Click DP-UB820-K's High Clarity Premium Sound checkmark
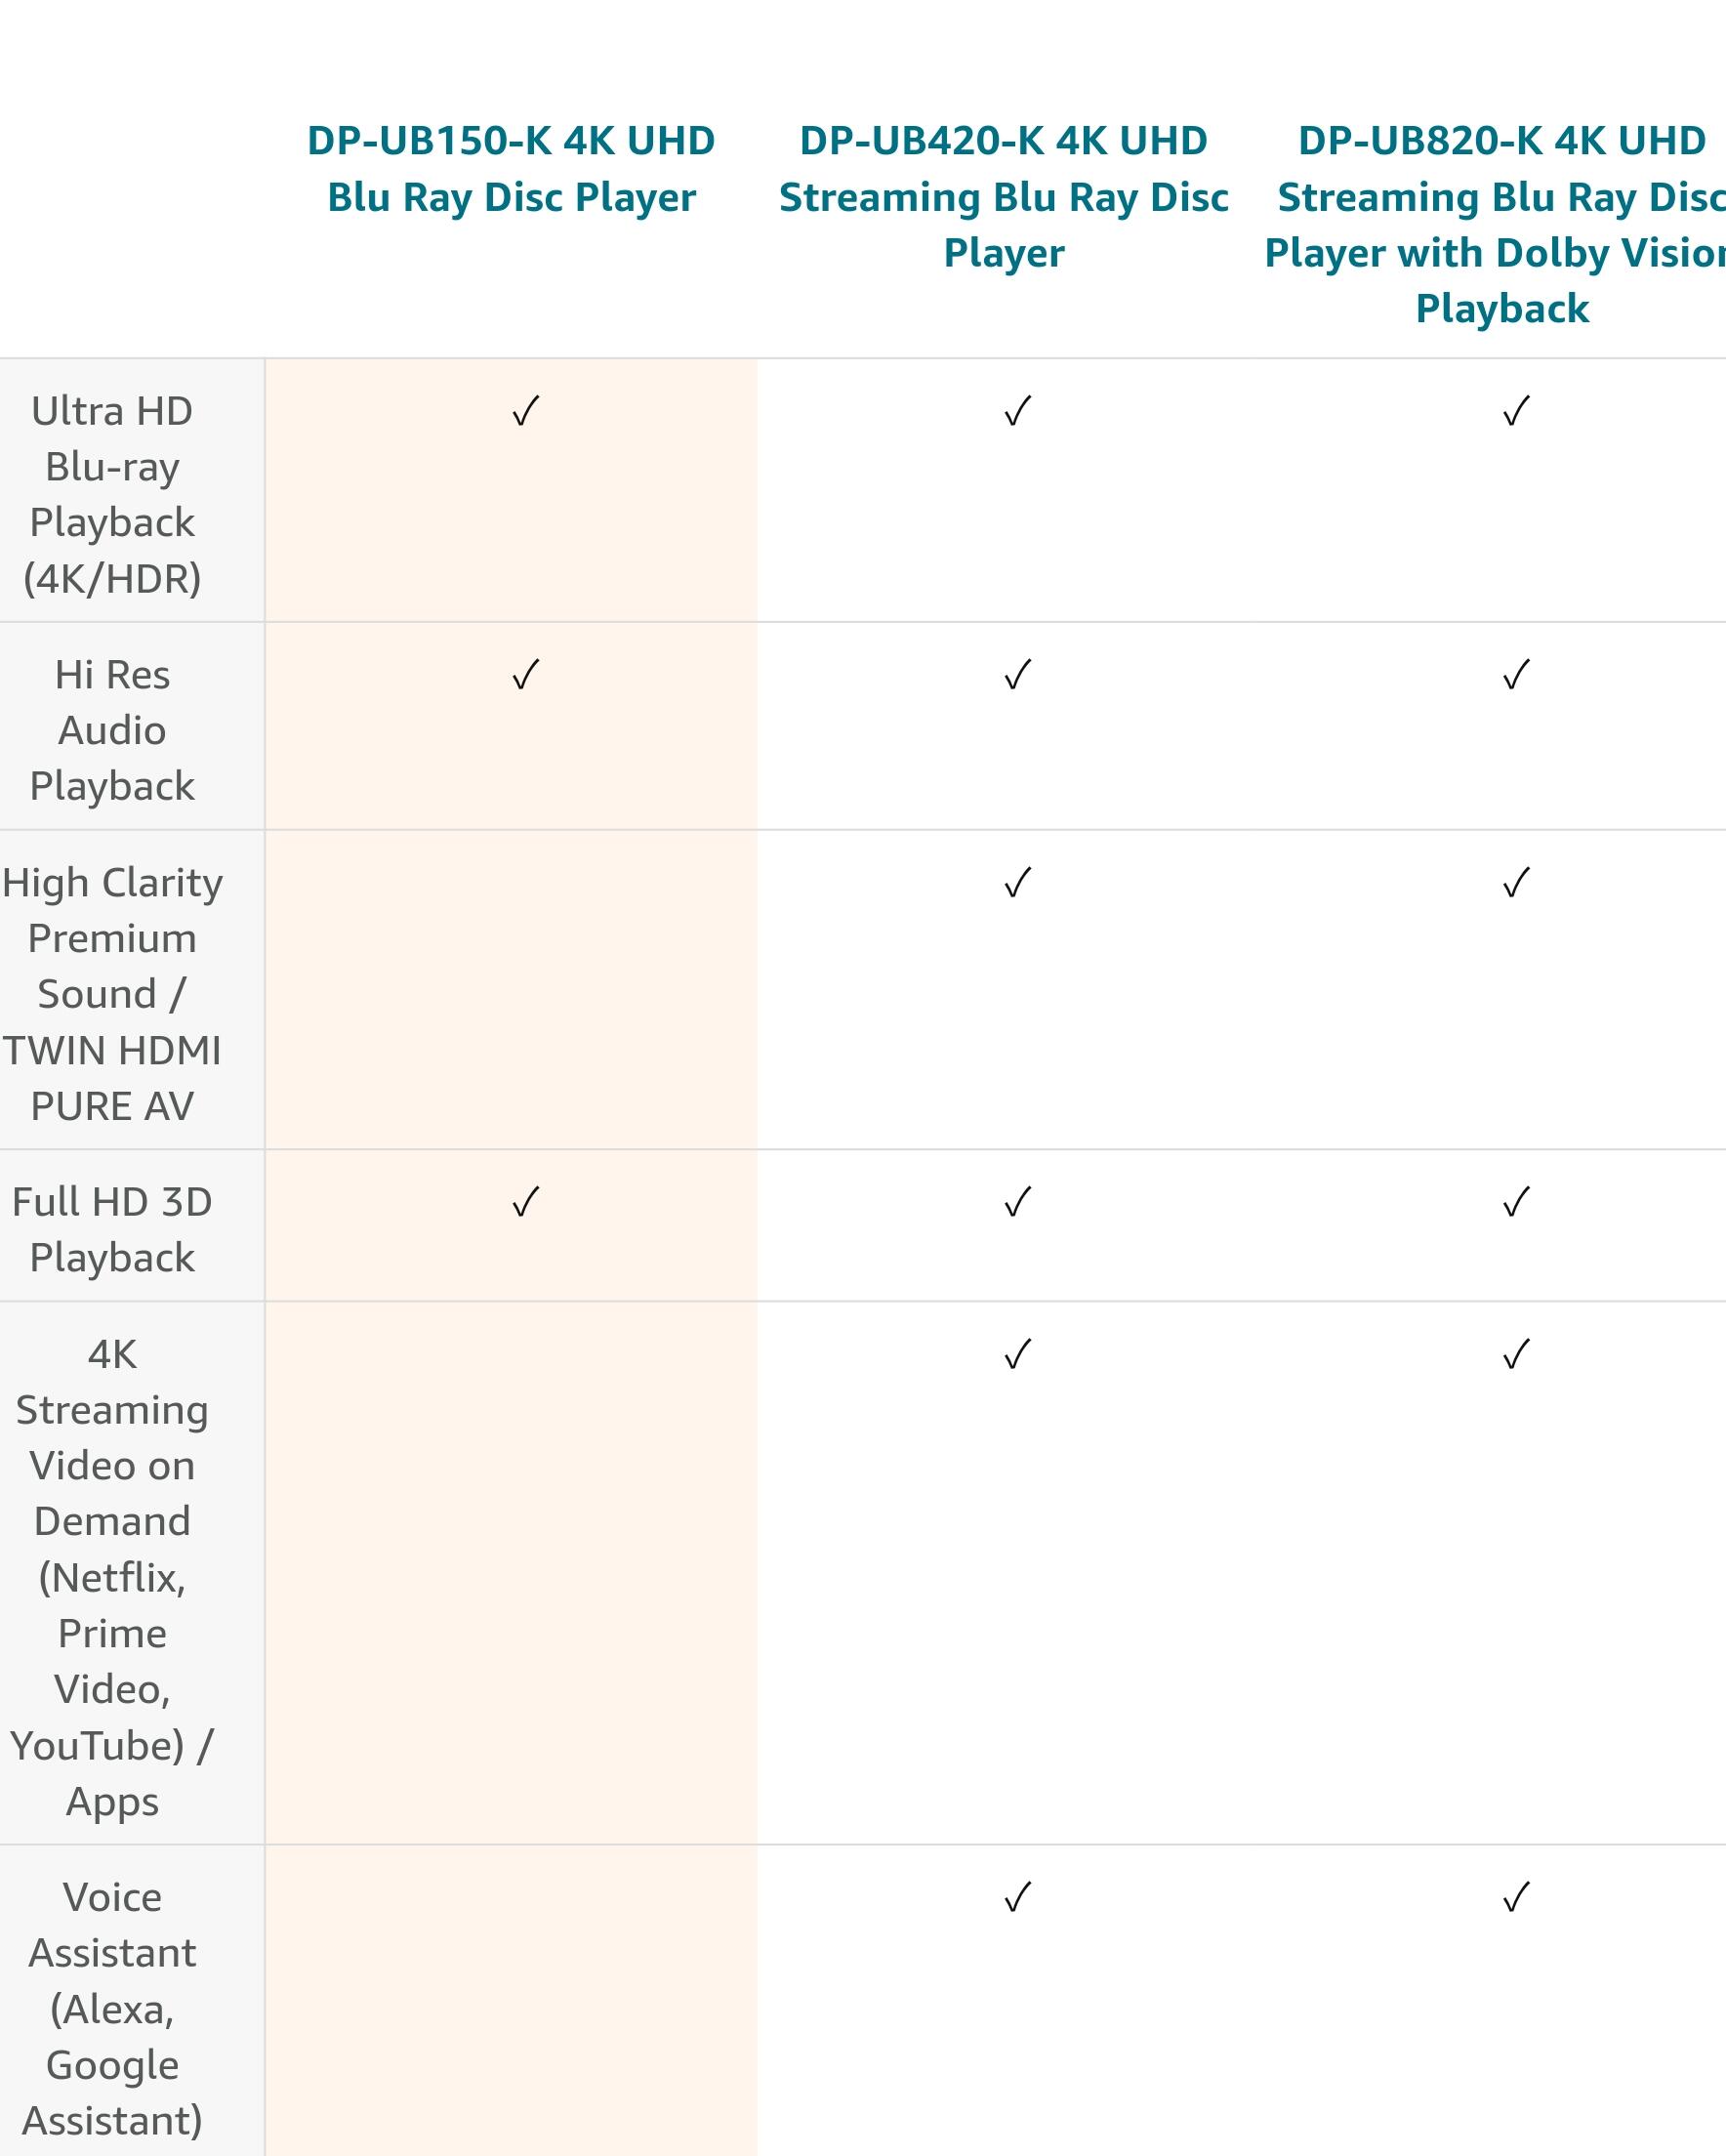This screenshot has width=1726, height=2156. [x=1516, y=883]
